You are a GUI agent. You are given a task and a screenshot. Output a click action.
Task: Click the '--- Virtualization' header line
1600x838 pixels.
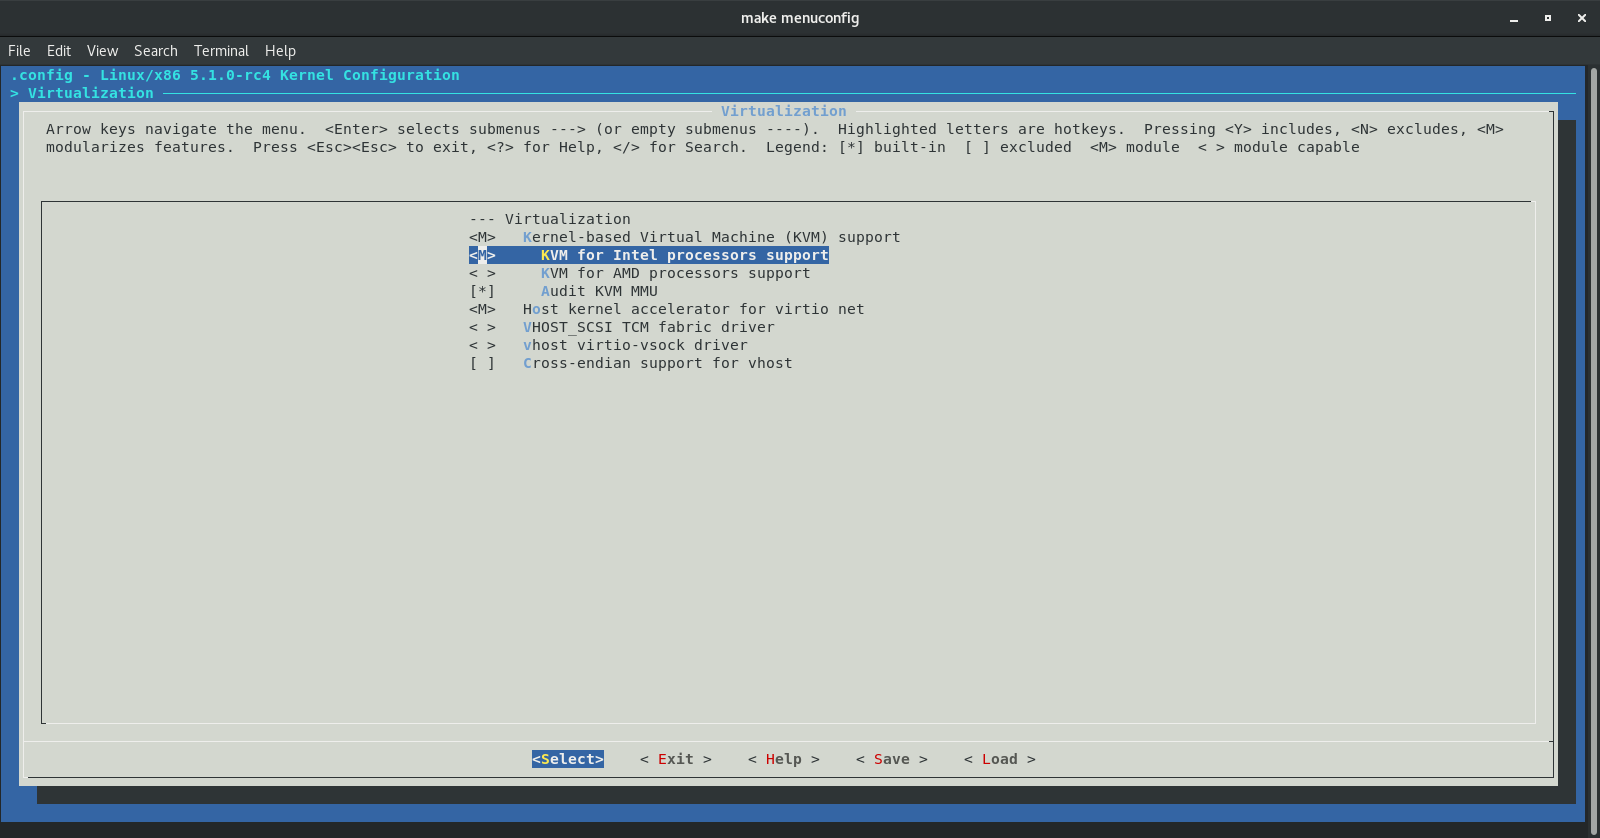point(550,219)
